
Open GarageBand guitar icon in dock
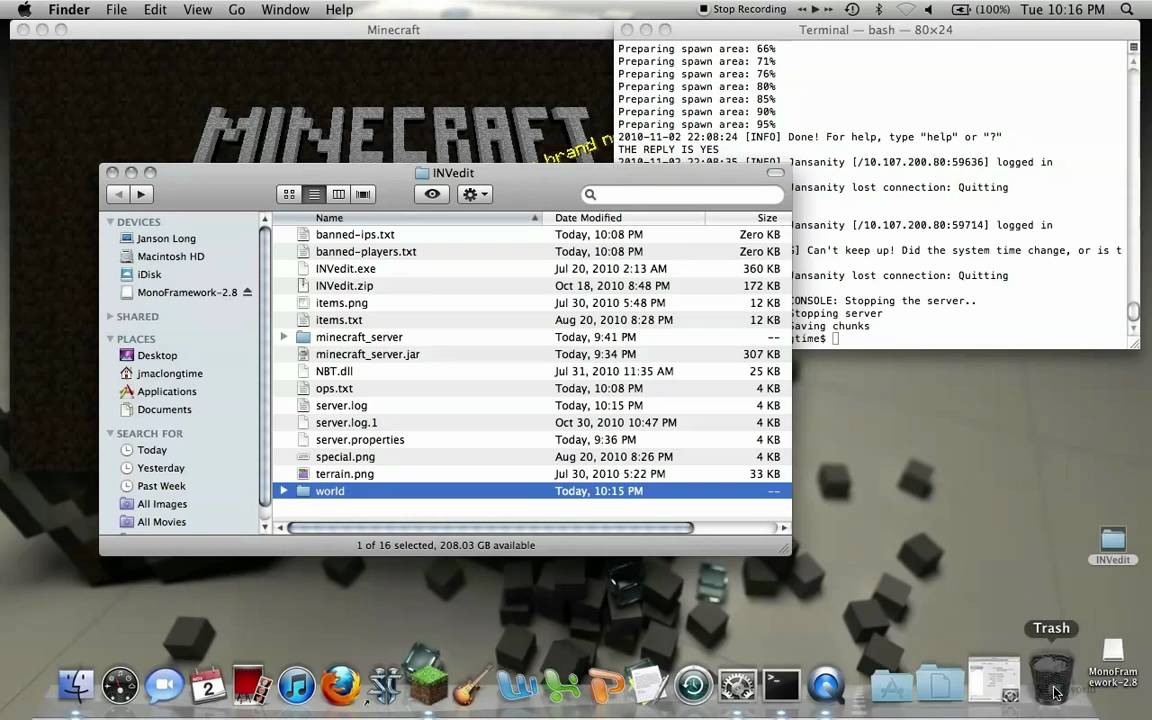(472, 685)
